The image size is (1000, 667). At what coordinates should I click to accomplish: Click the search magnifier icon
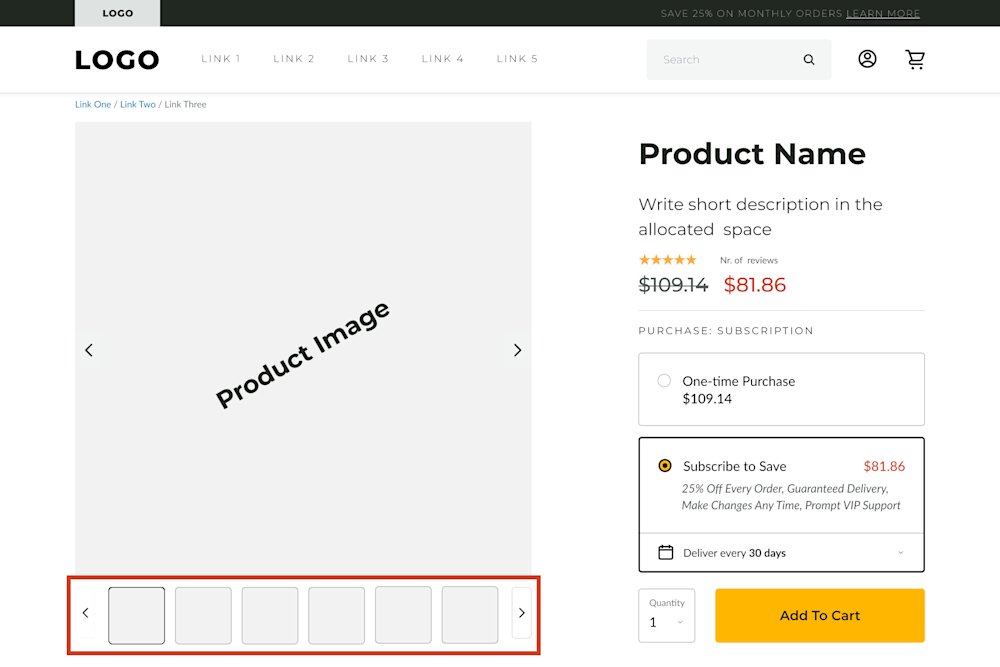809,60
